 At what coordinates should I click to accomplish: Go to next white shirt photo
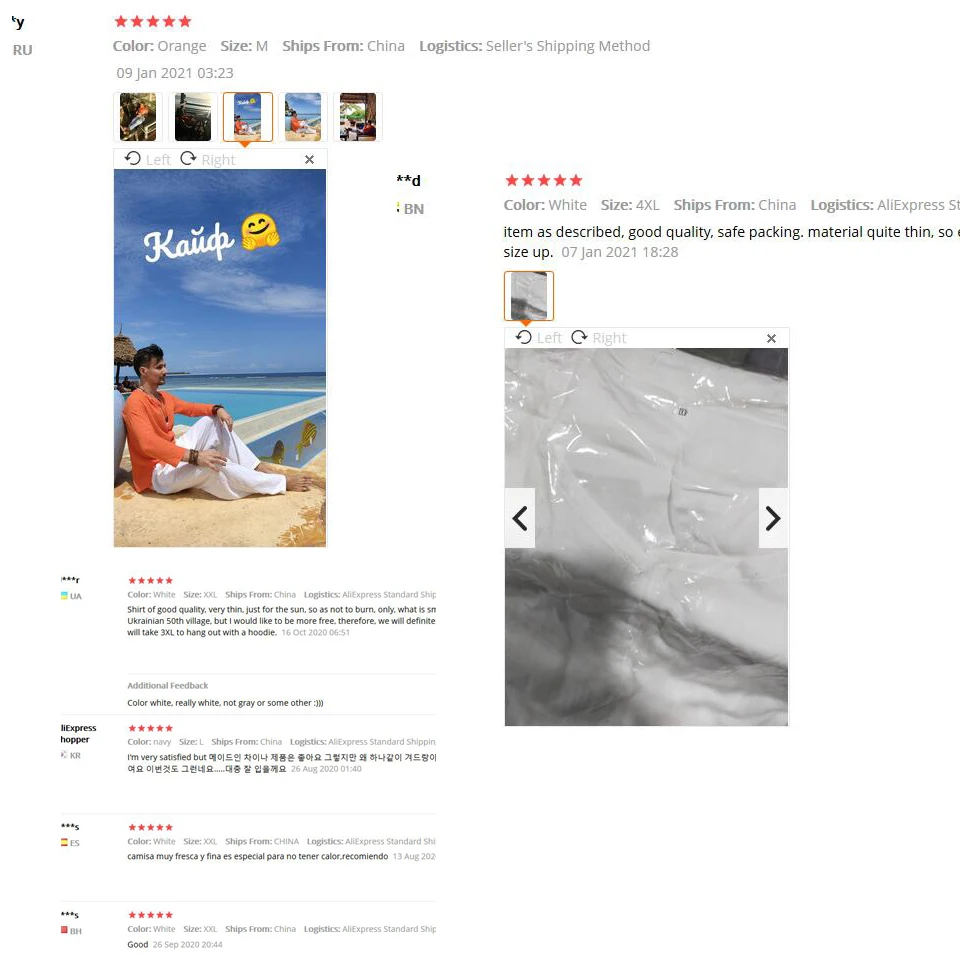(773, 518)
